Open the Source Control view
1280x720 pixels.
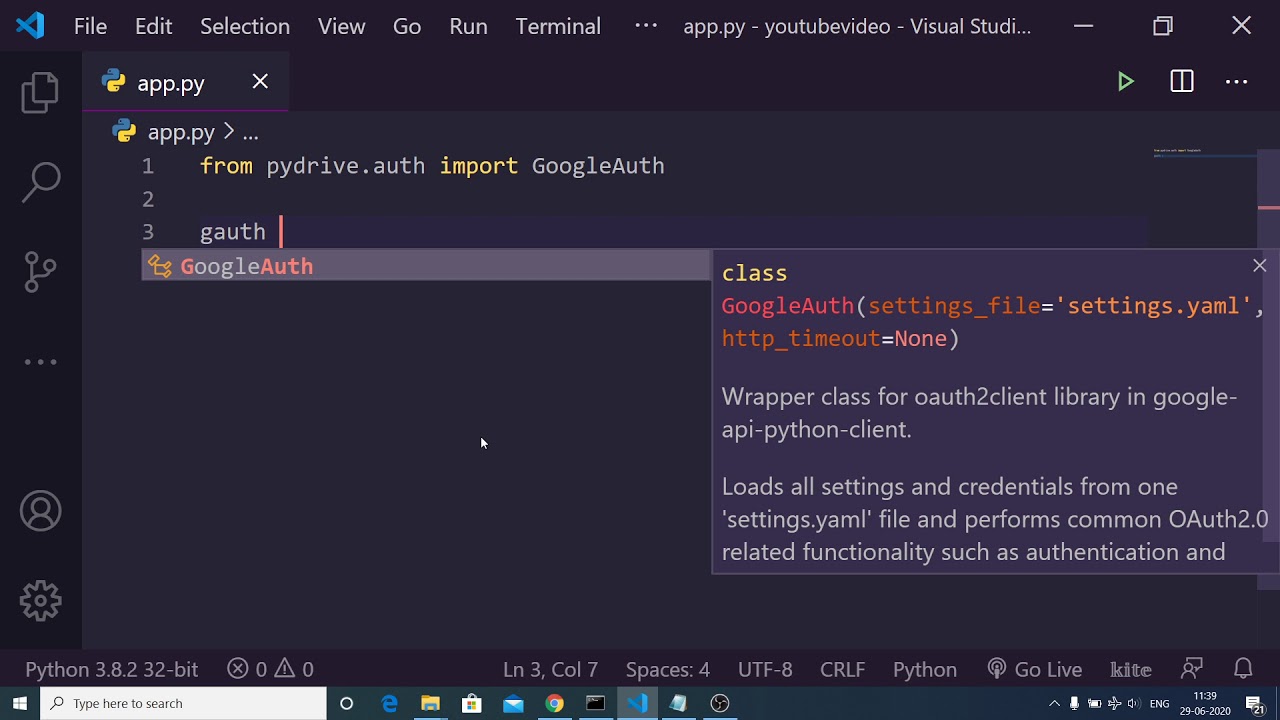pyautogui.click(x=41, y=271)
